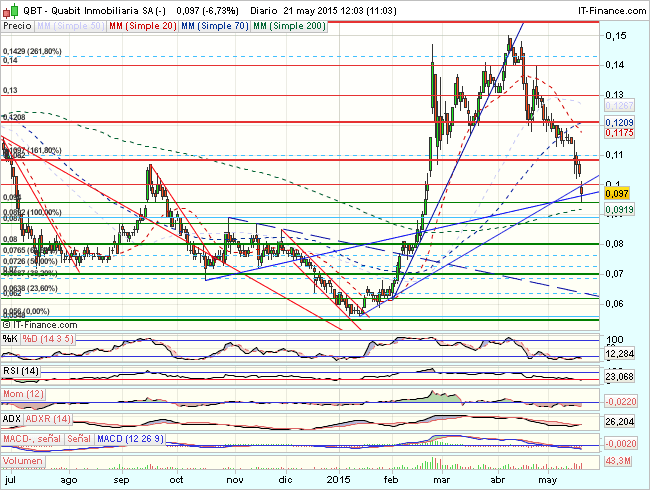Click the © IT-Finance.com copyright text in chart
The height and width of the screenshot is (490, 650).
[40, 325]
